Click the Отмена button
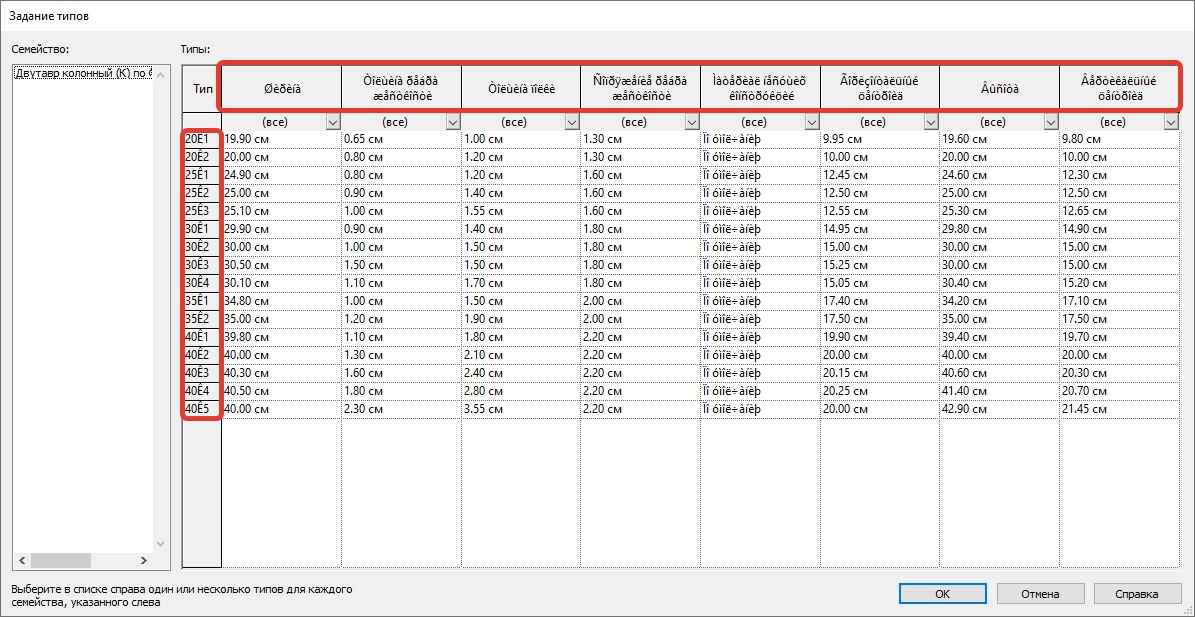 pyautogui.click(x=1040, y=593)
